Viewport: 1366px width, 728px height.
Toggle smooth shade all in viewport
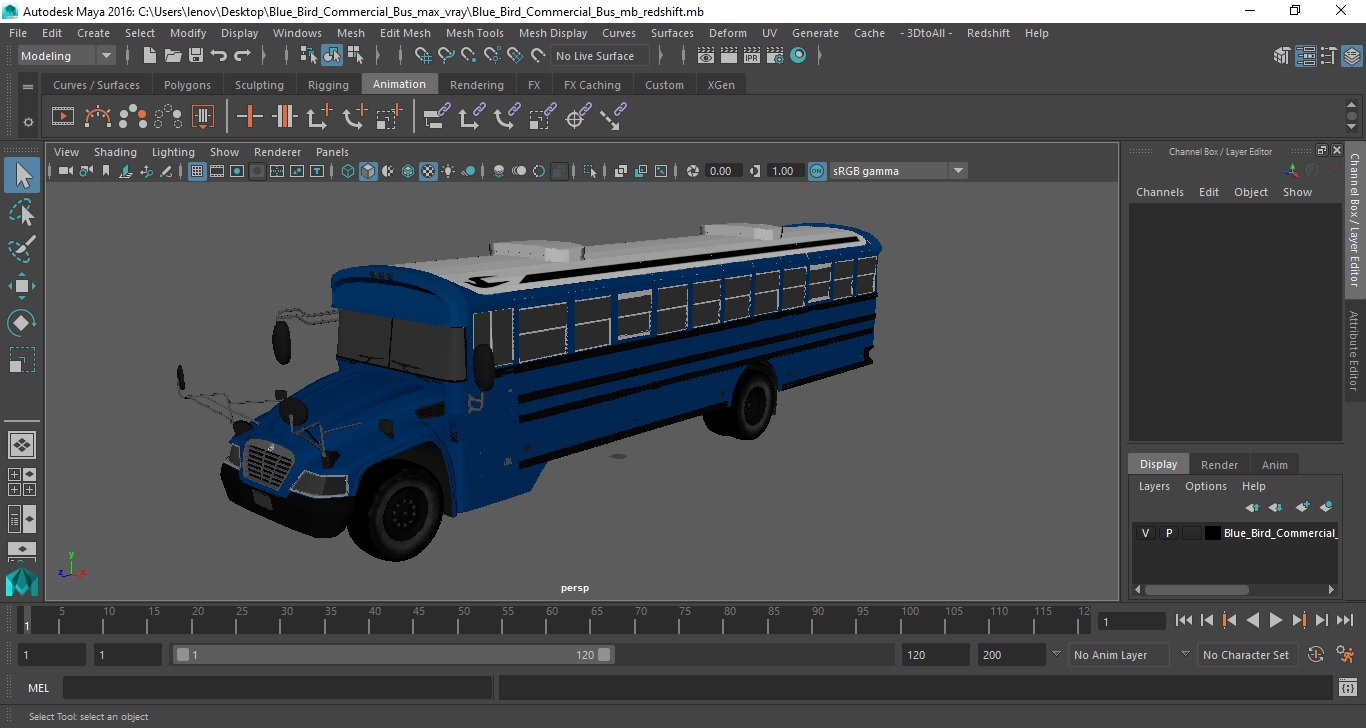(x=368, y=171)
